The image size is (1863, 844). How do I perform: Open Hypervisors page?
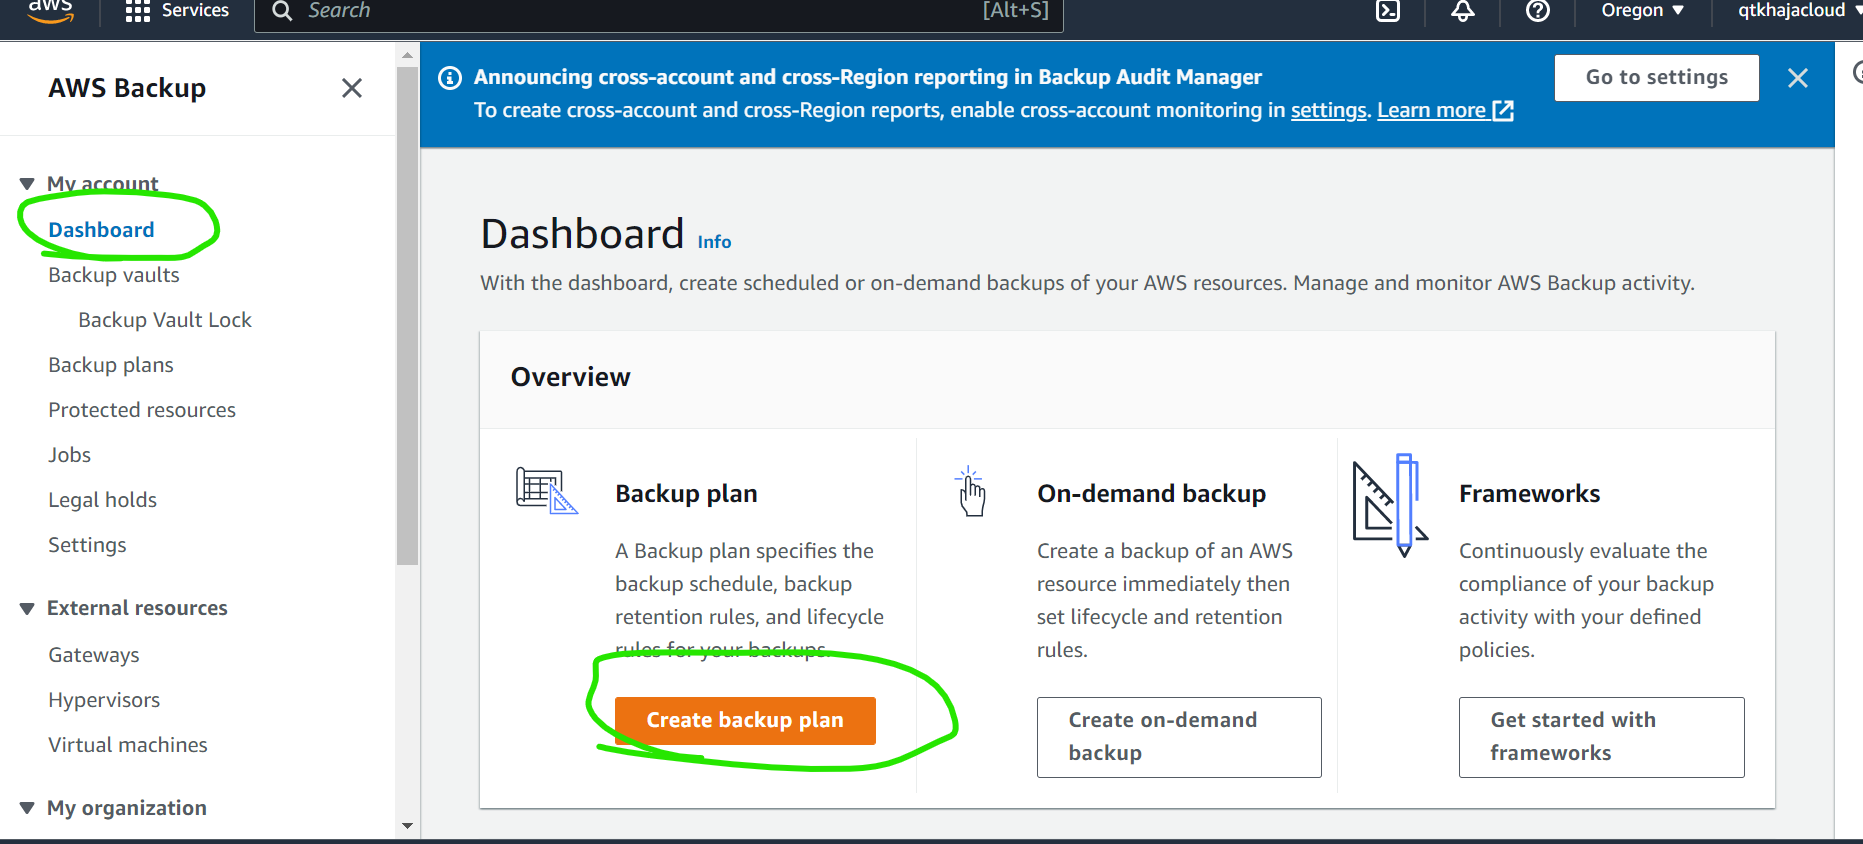[x=104, y=700]
